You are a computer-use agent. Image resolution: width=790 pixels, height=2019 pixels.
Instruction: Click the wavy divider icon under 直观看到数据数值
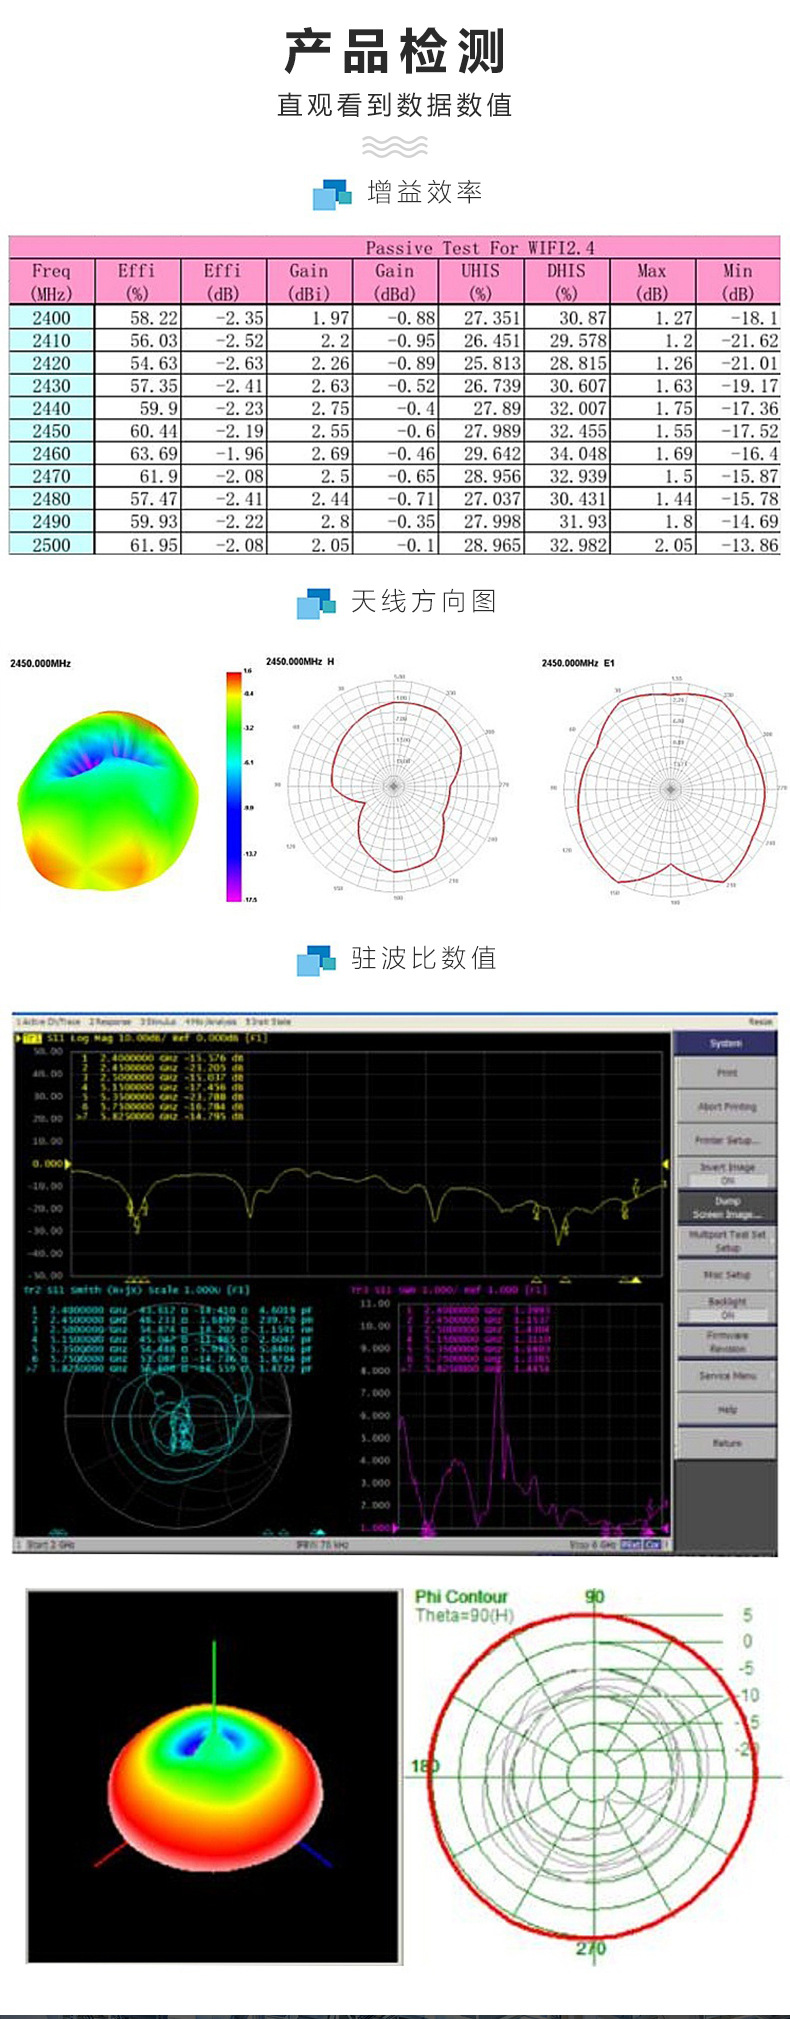tap(395, 147)
